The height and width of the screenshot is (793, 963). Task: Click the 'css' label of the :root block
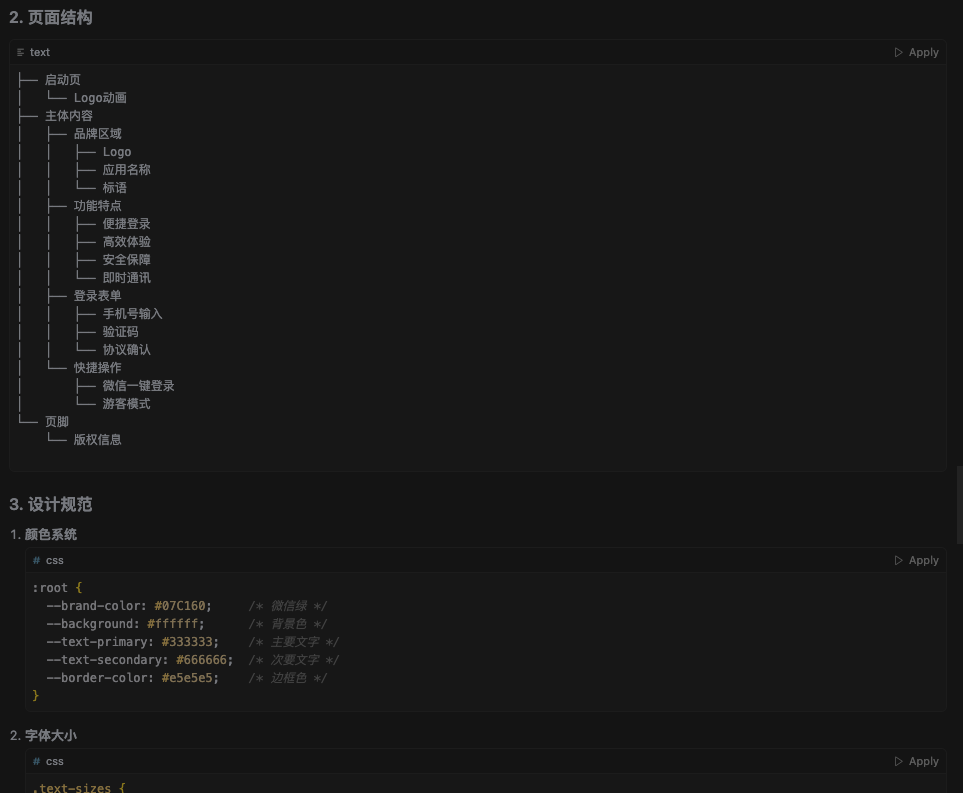coord(55,560)
